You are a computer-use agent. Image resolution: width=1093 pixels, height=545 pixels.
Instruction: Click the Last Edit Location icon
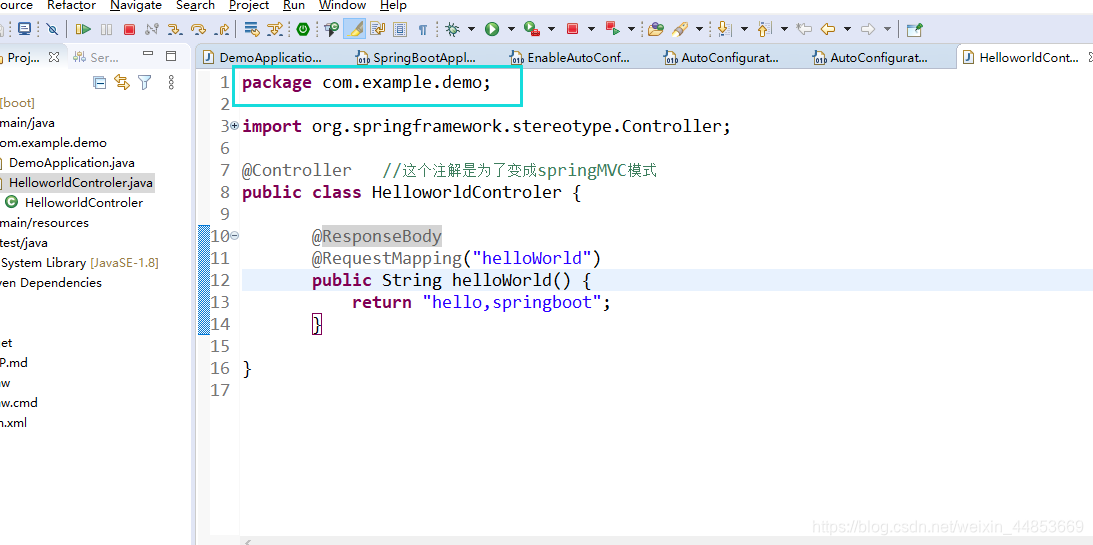coord(804,29)
